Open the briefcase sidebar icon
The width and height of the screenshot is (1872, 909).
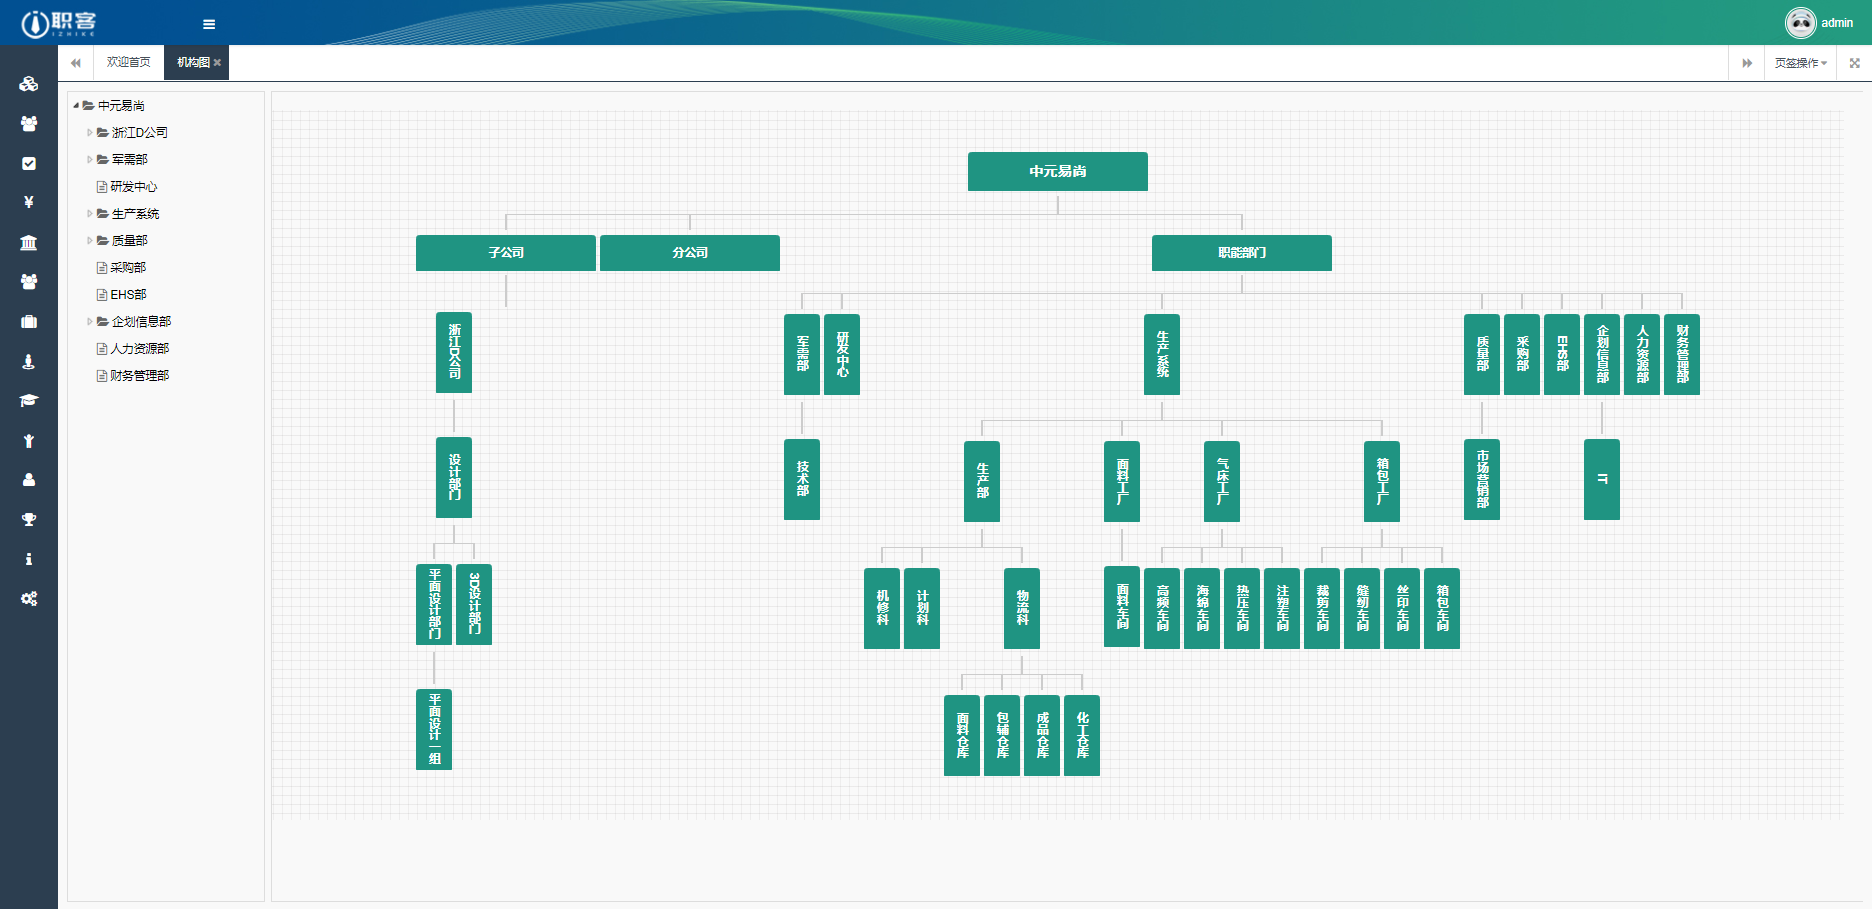pyautogui.click(x=29, y=321)
